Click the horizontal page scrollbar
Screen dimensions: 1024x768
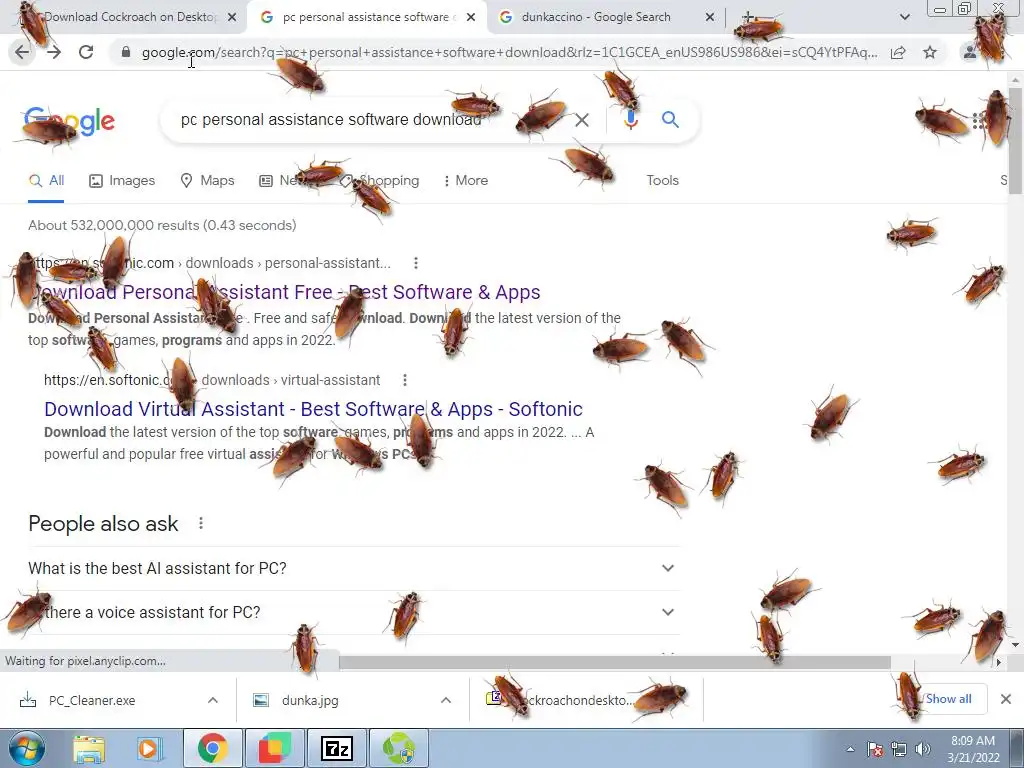coord(614,662)
